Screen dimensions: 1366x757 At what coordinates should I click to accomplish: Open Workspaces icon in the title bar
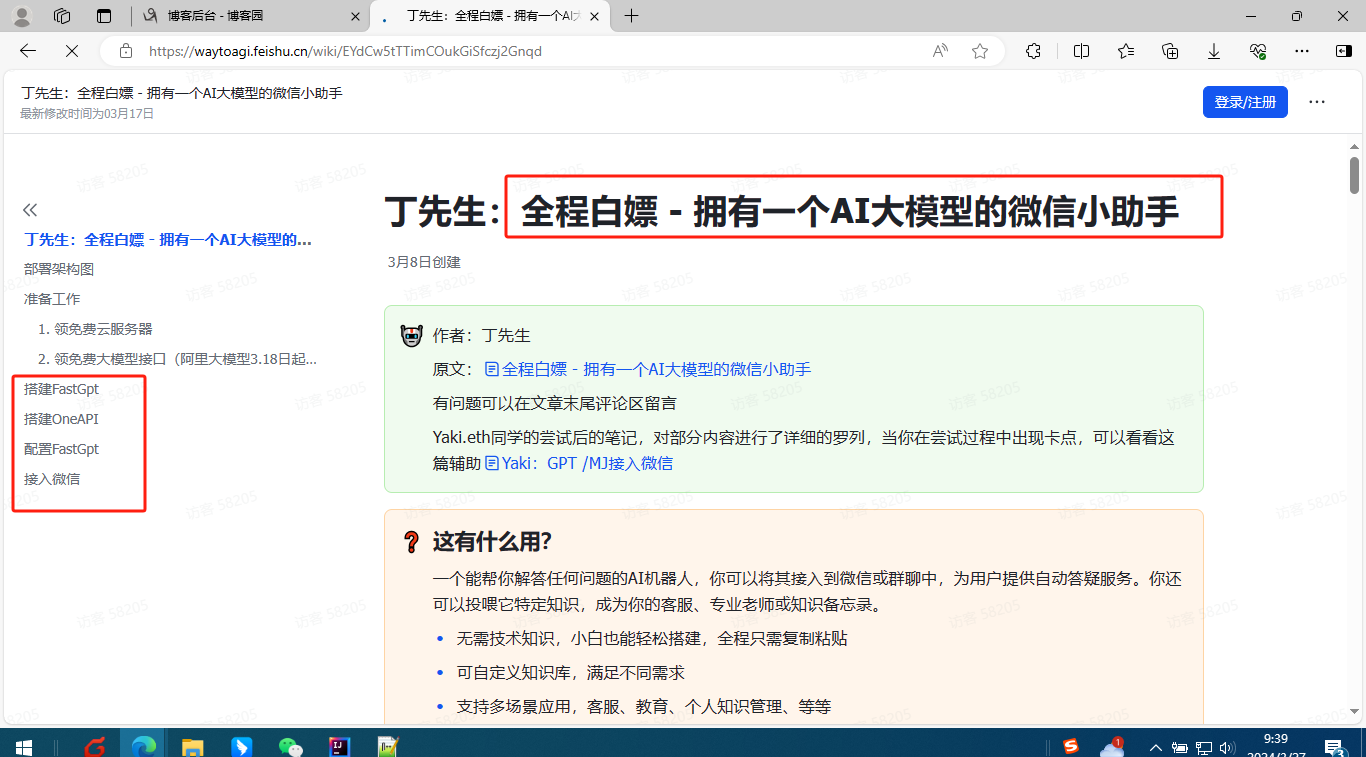62,16
